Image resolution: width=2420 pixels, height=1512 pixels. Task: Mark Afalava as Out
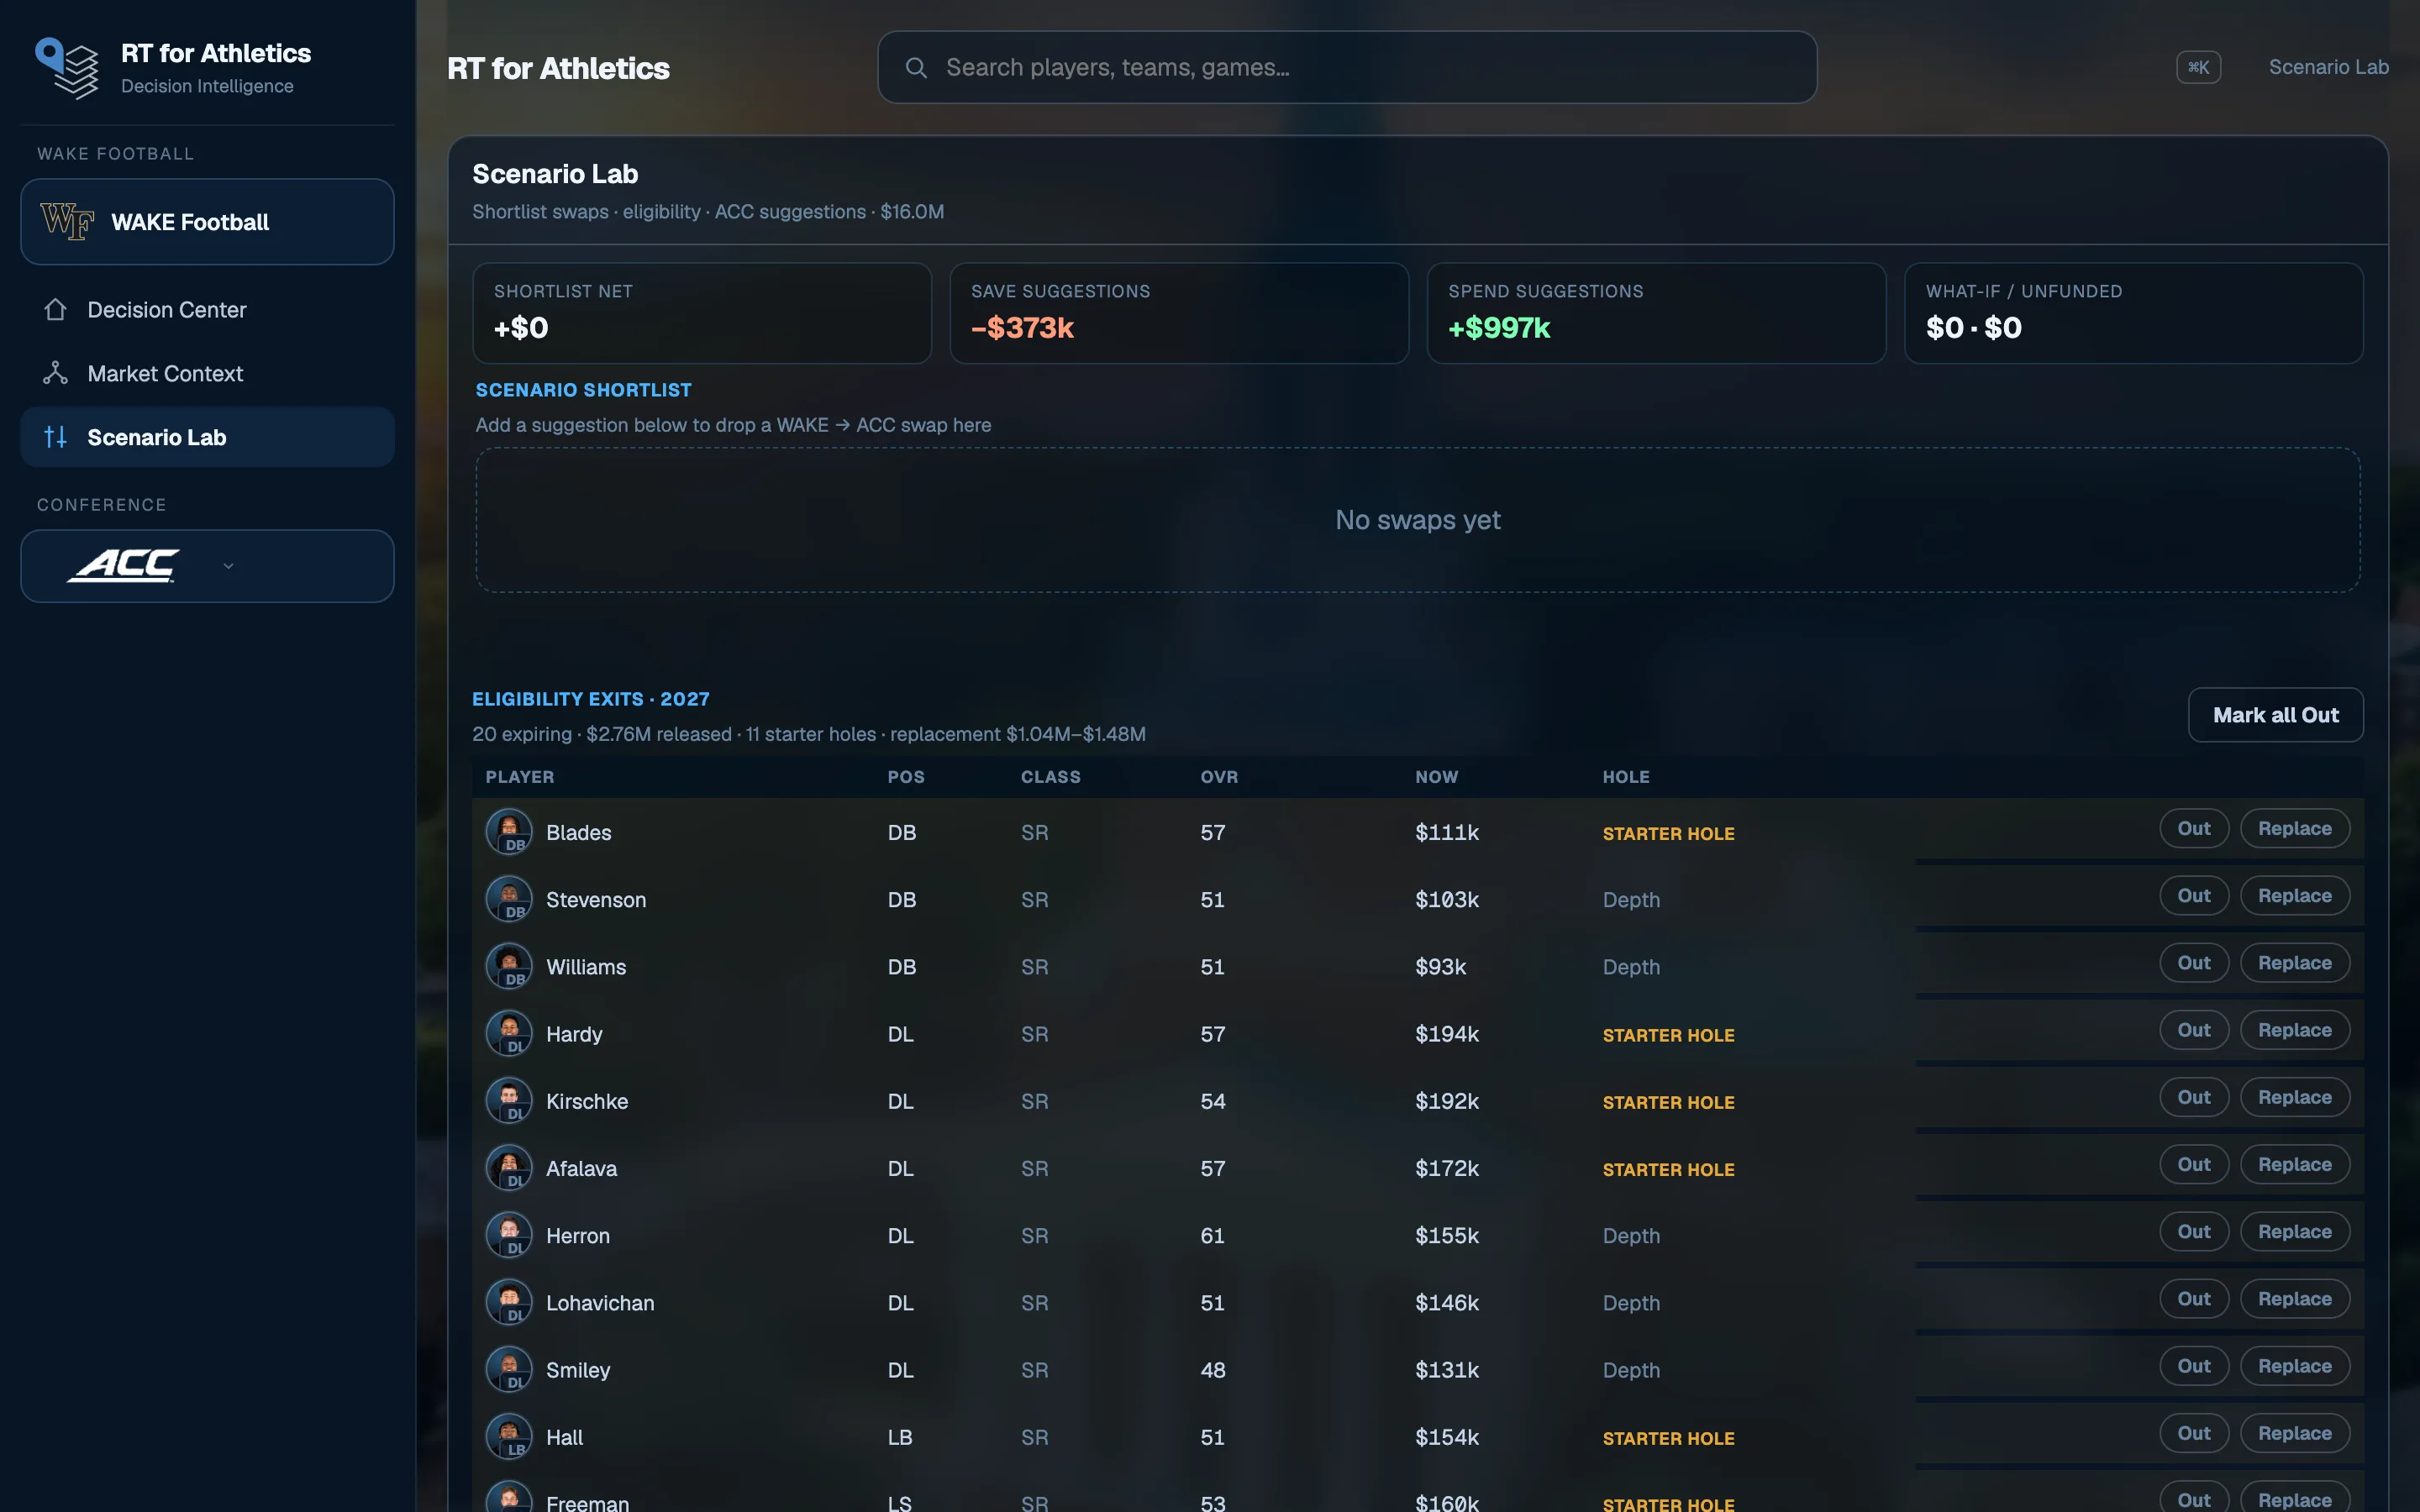point(2194,1164)
